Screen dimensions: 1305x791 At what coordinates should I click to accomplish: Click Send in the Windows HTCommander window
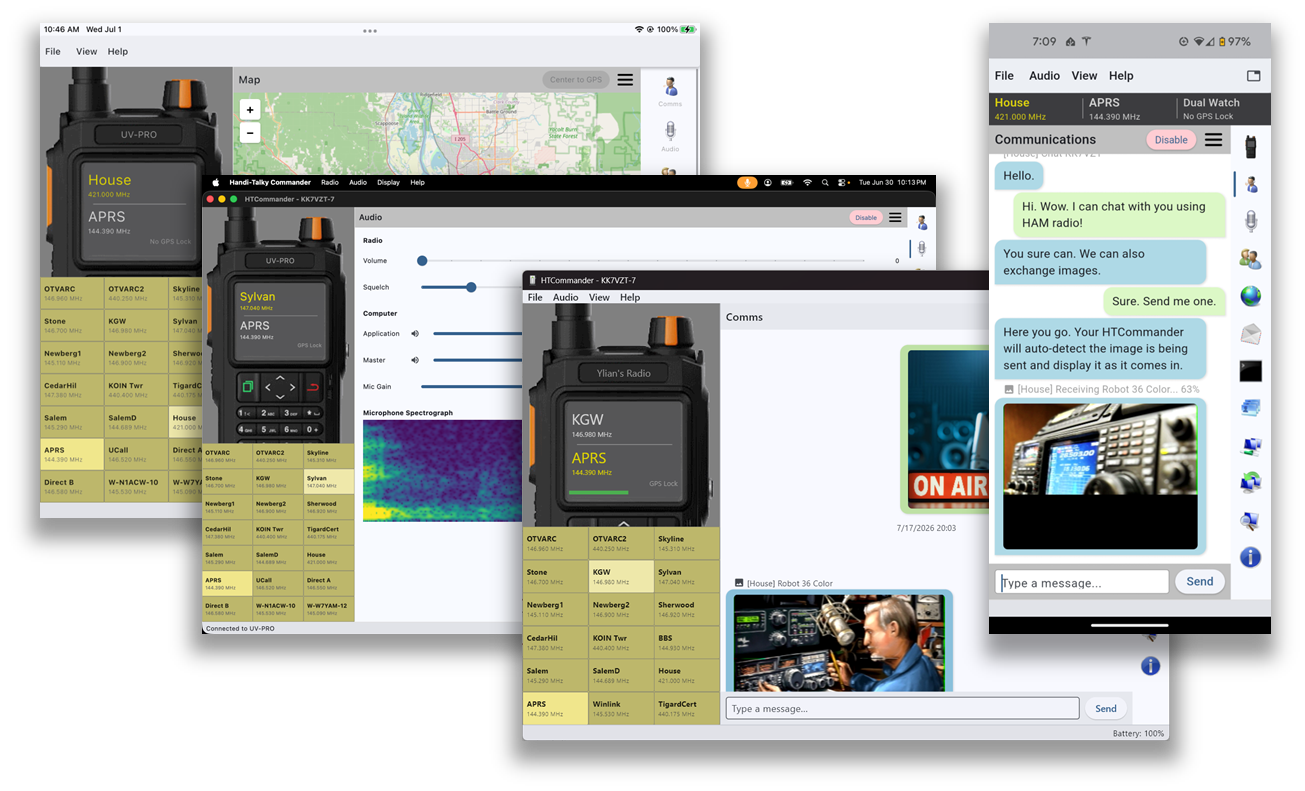(x=1105, y=708)
